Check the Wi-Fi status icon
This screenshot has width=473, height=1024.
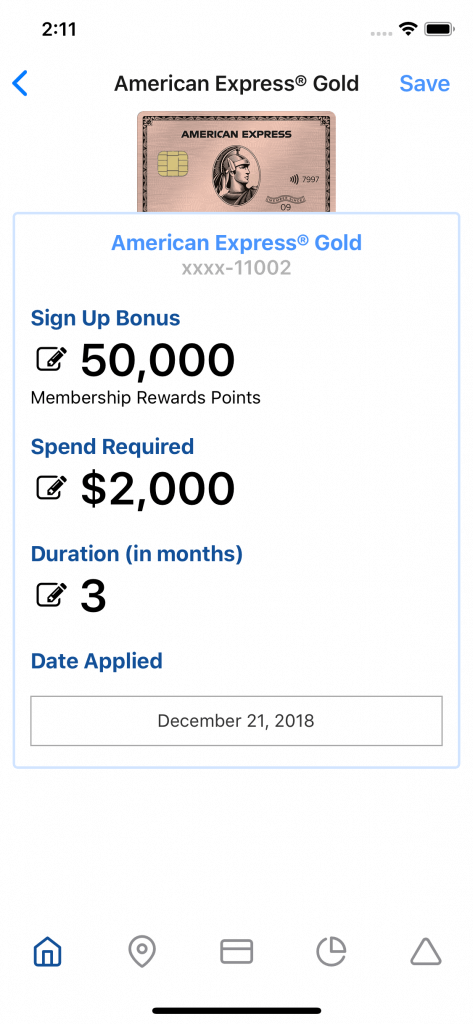410,29
